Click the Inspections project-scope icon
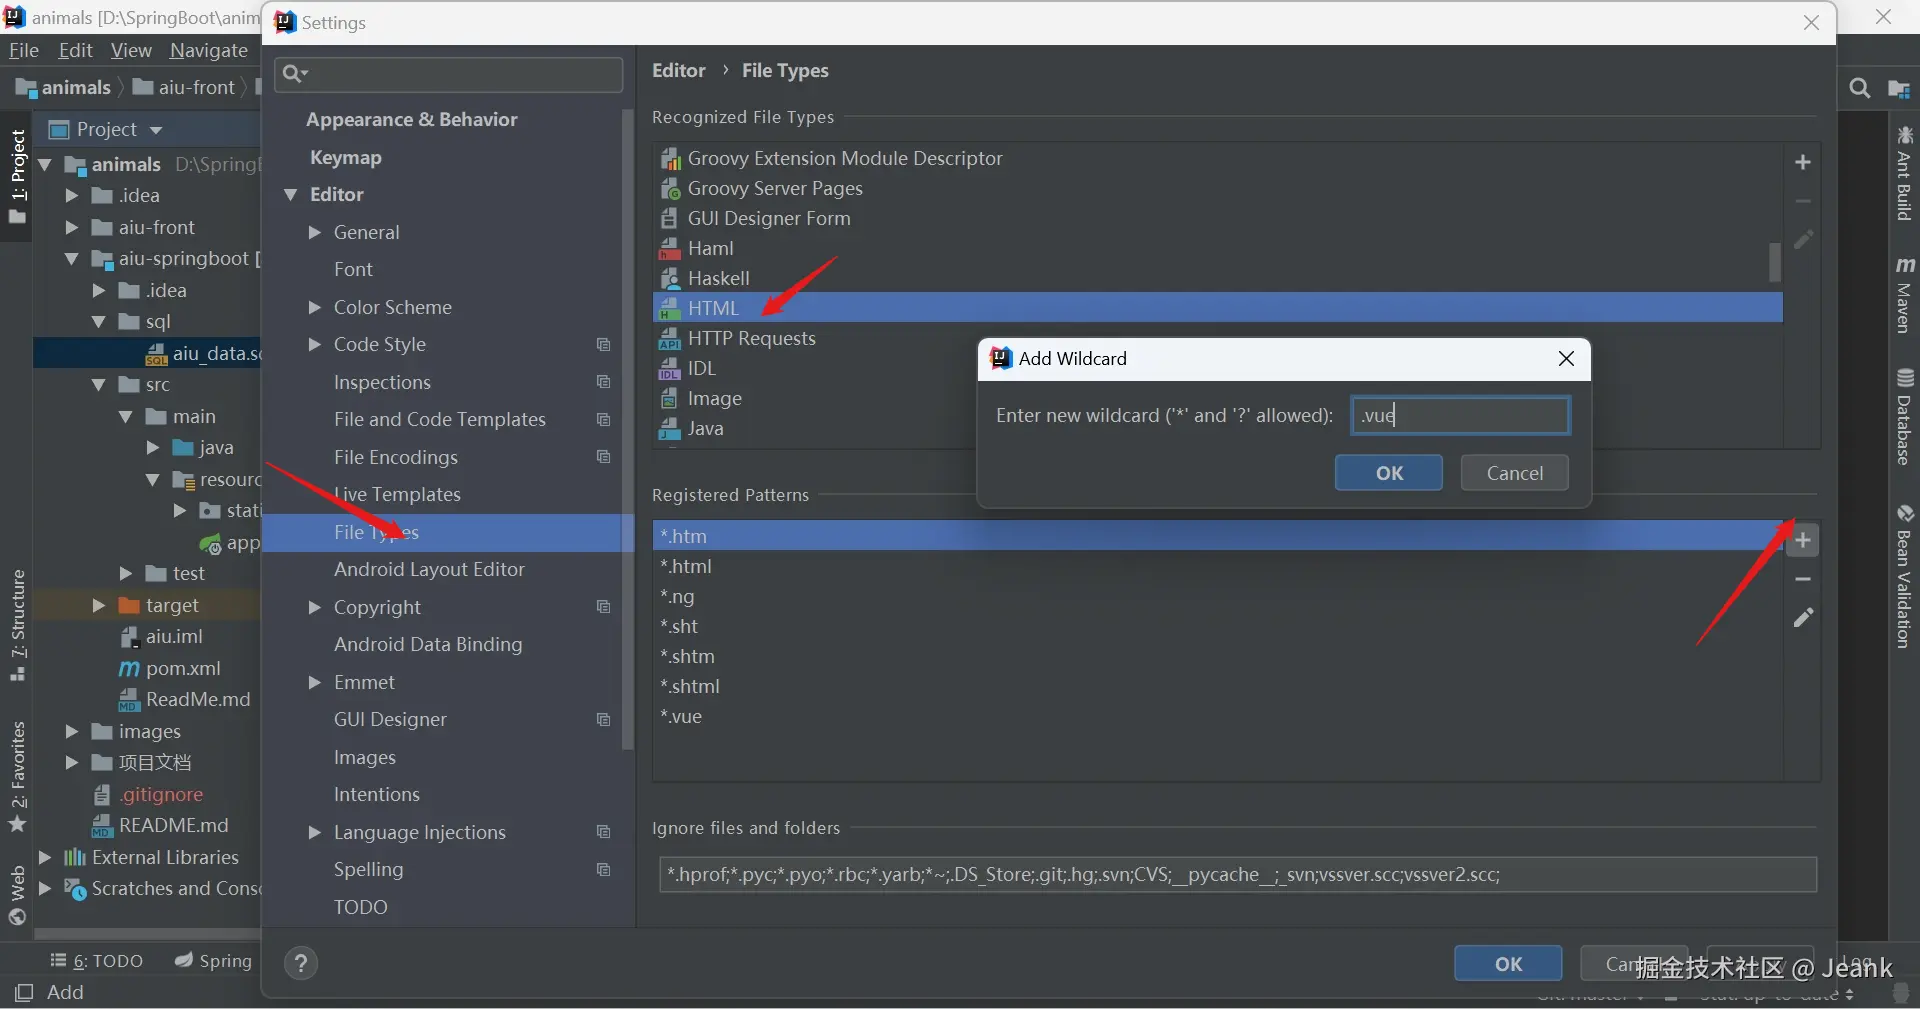 pos(603,382)
